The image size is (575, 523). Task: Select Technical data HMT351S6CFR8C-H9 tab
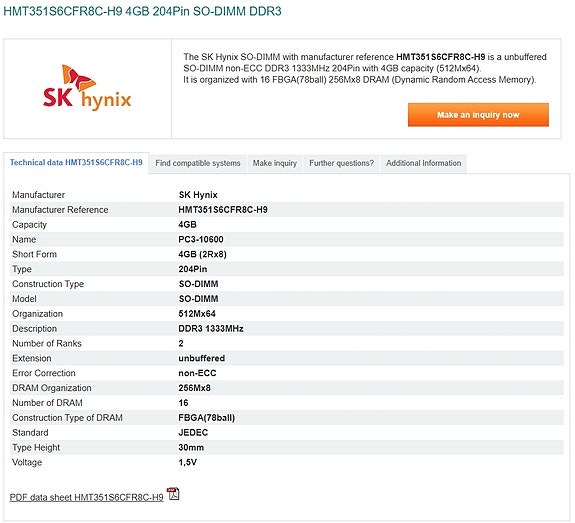pos(76,162)
